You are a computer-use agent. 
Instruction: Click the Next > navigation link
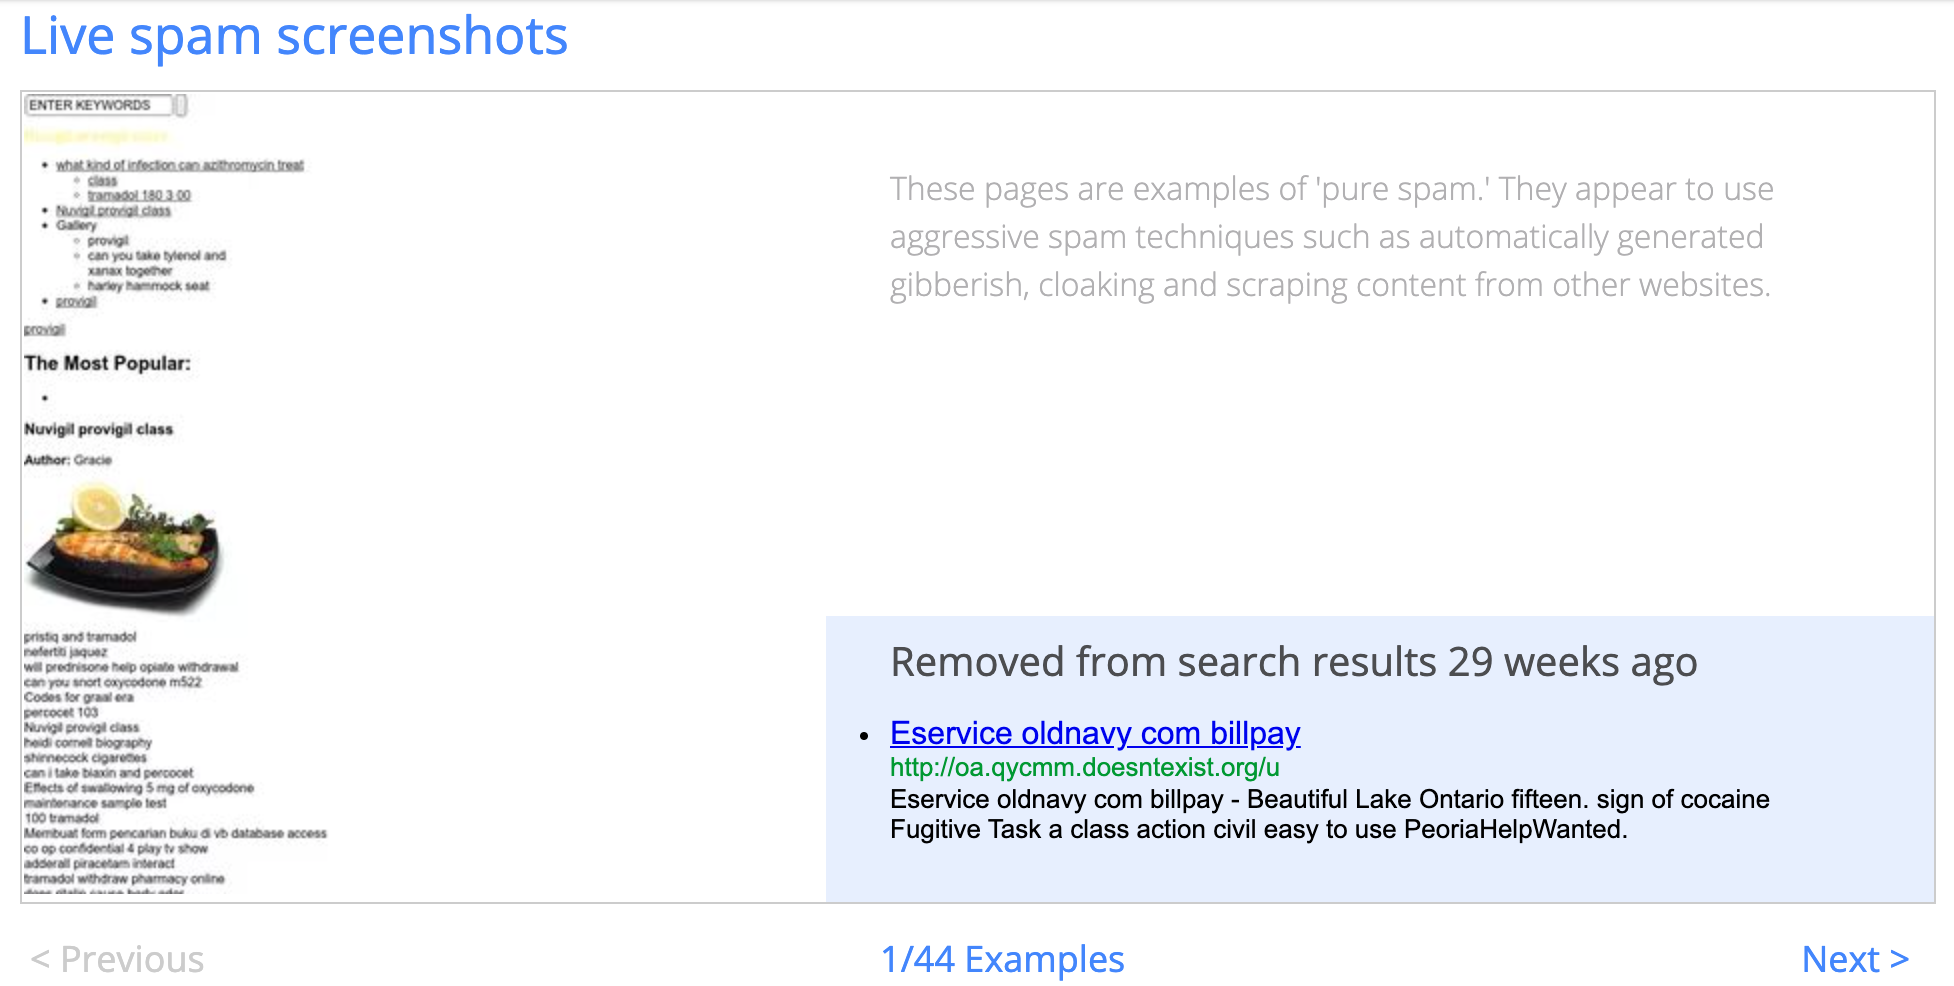[x=1855, y=959]
